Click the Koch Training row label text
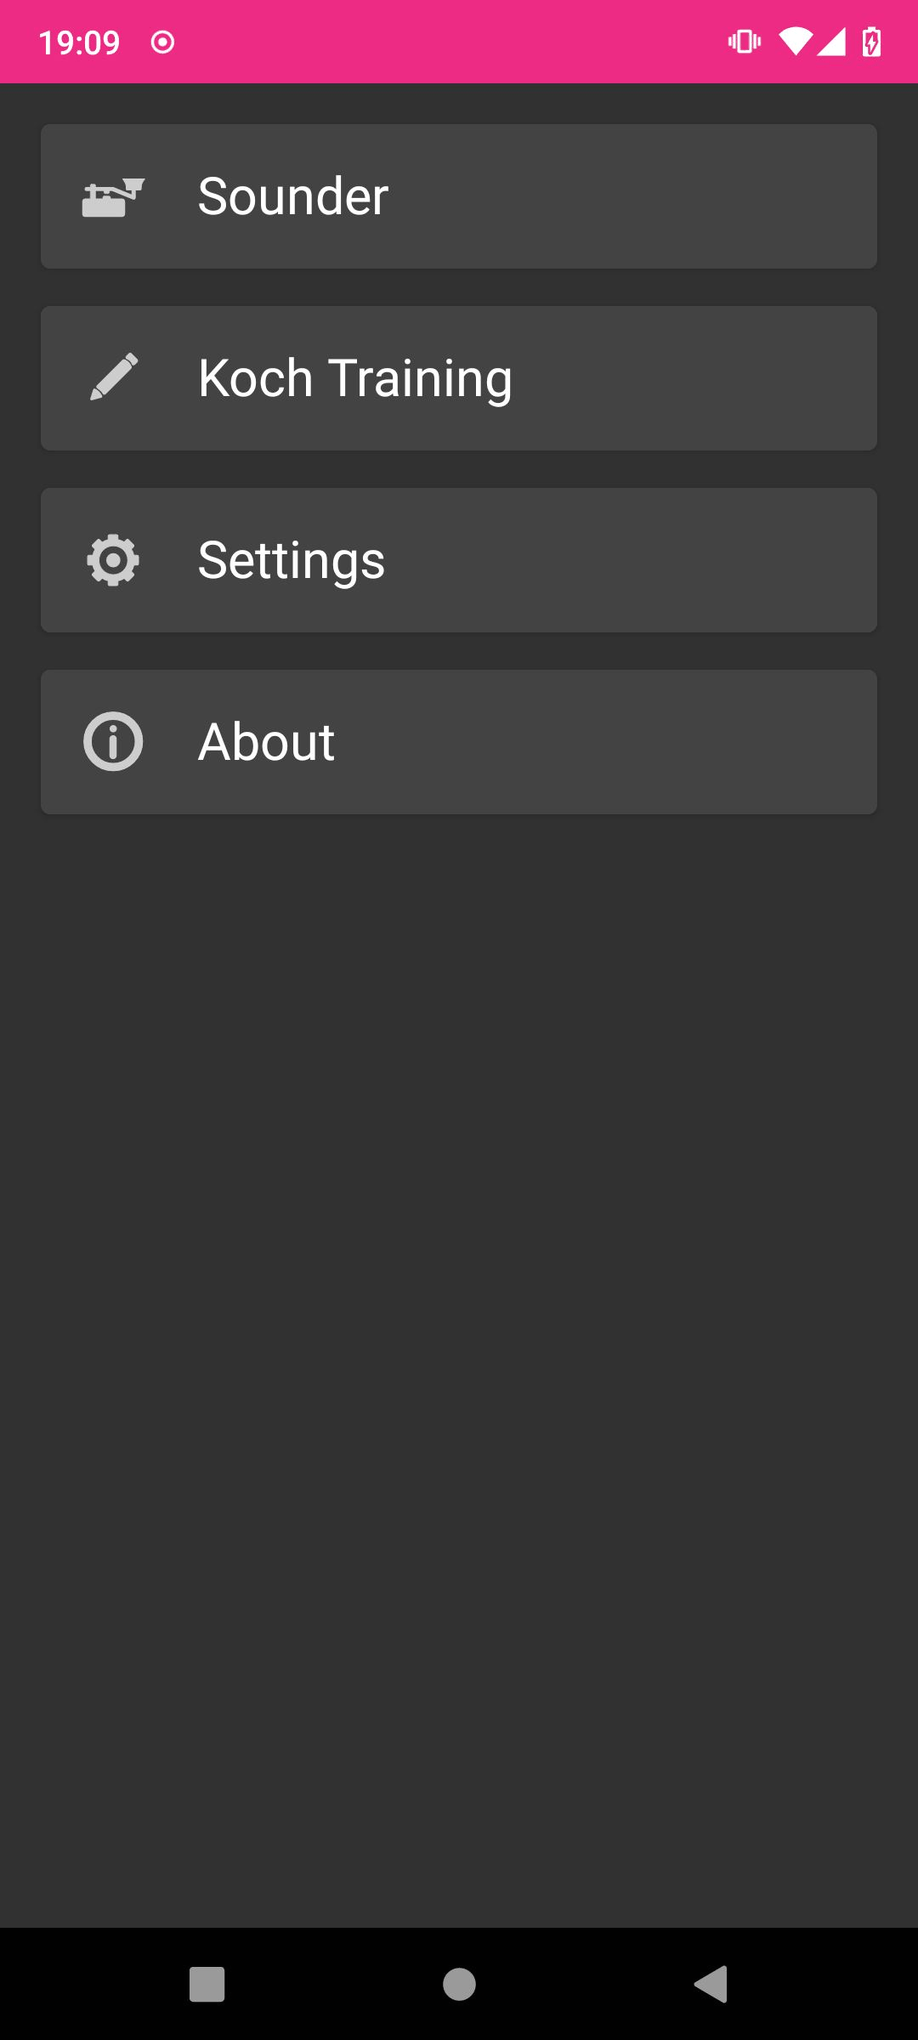This screenshot has height=2040, width=918. pos(355,377)
